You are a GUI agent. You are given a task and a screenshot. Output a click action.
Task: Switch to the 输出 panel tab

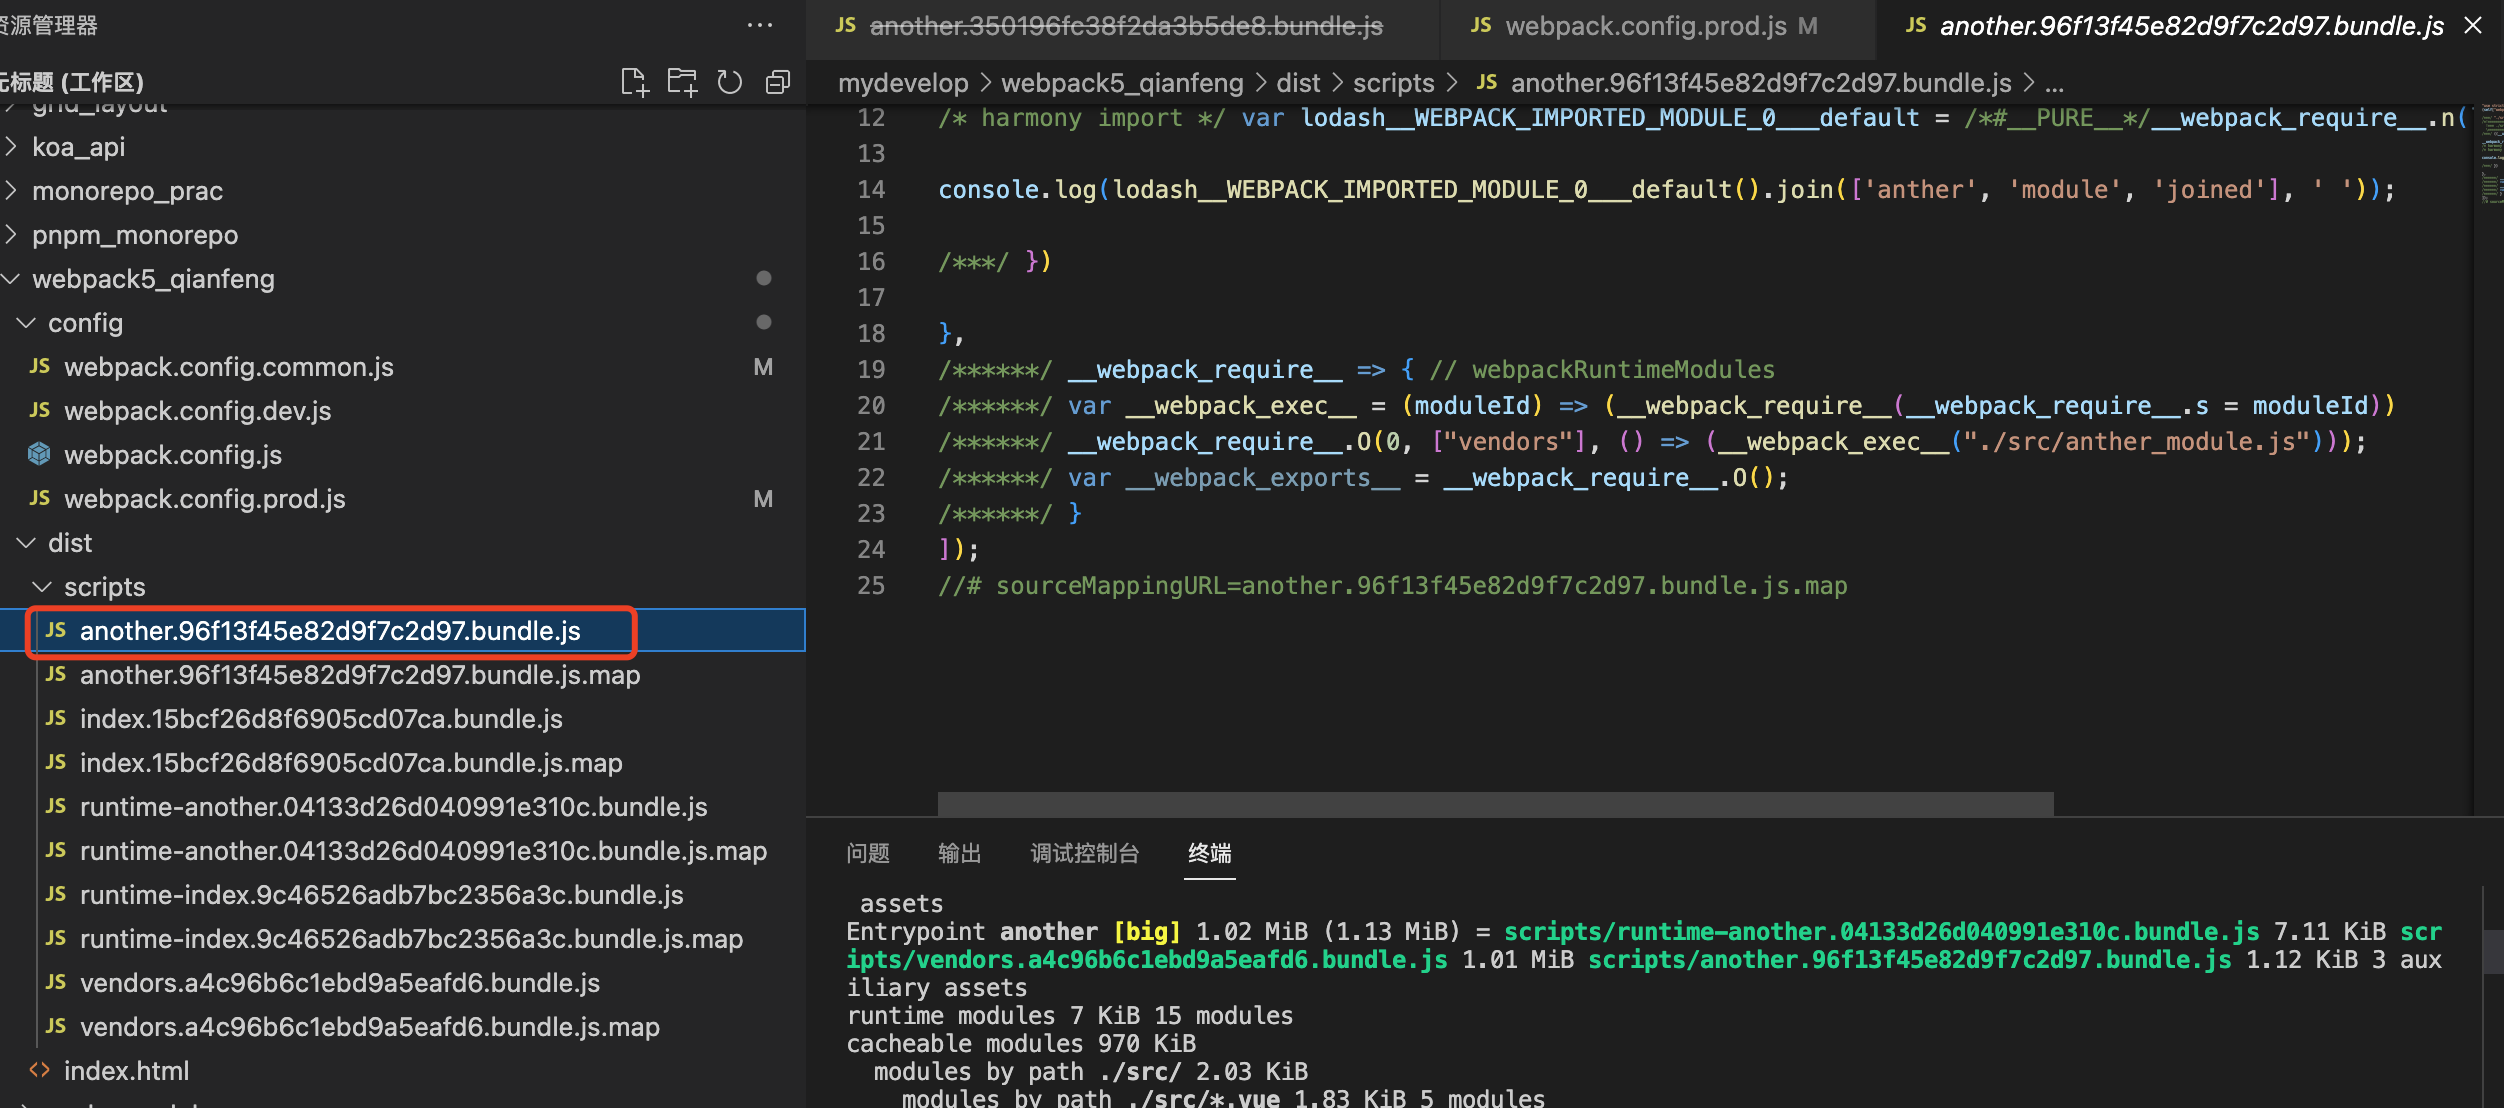[x=959, y=853]
